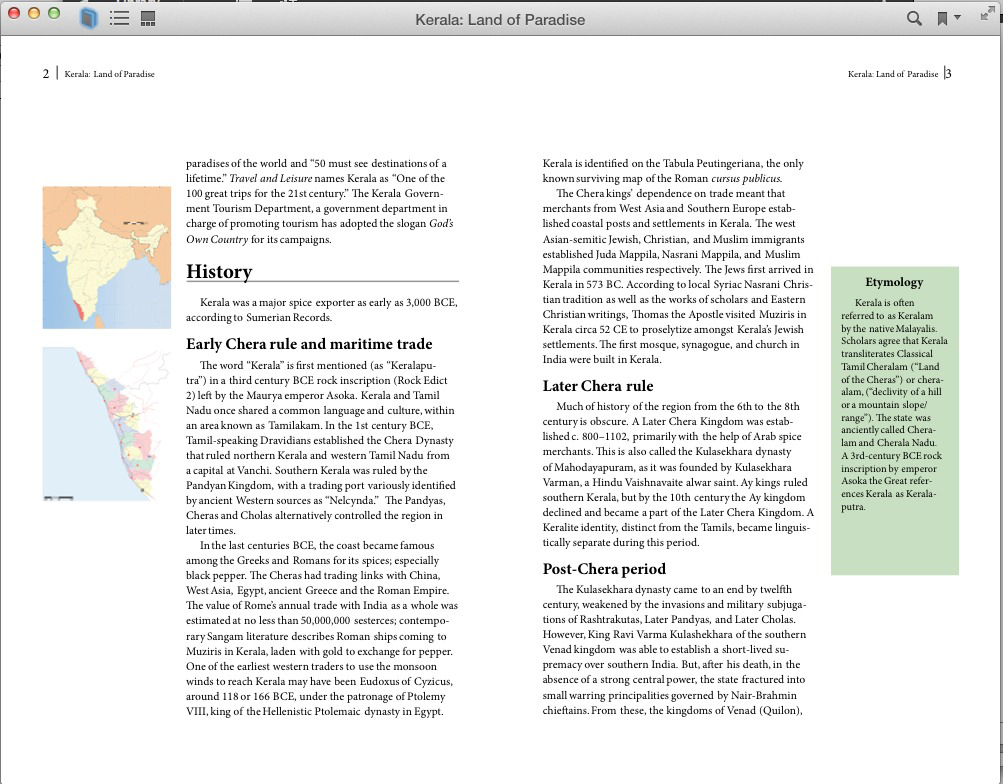The image size is (1003, 784).
Task: Click the India map image
Action: [x=107, y=257]
